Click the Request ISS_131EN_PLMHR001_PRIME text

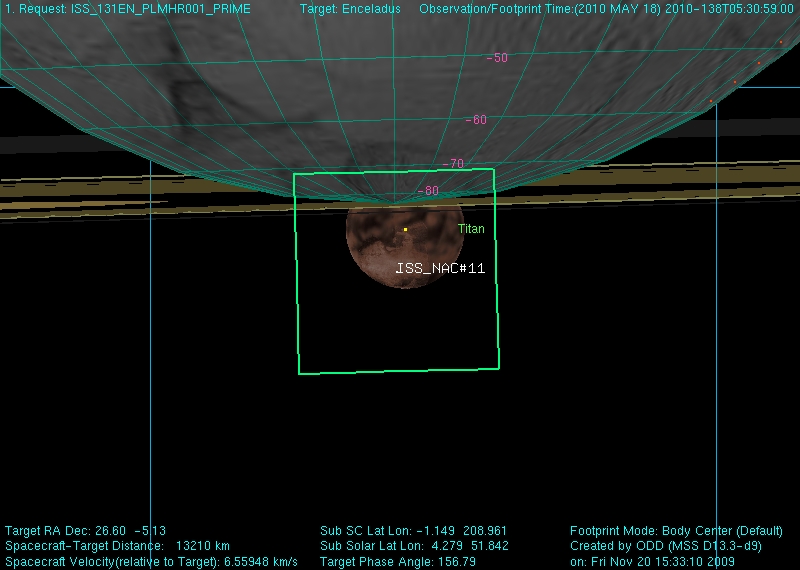point(128,9)
